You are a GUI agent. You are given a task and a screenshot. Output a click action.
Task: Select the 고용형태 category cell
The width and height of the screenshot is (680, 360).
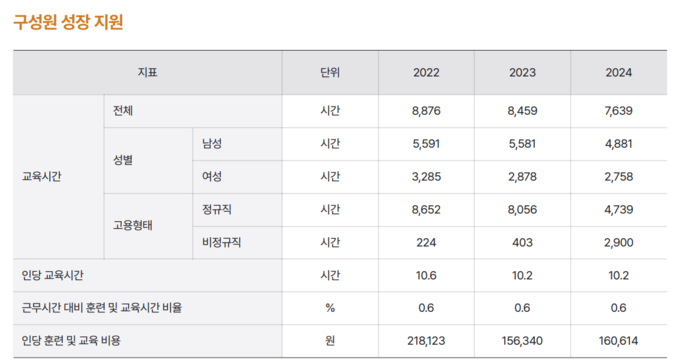pos(133,226)
